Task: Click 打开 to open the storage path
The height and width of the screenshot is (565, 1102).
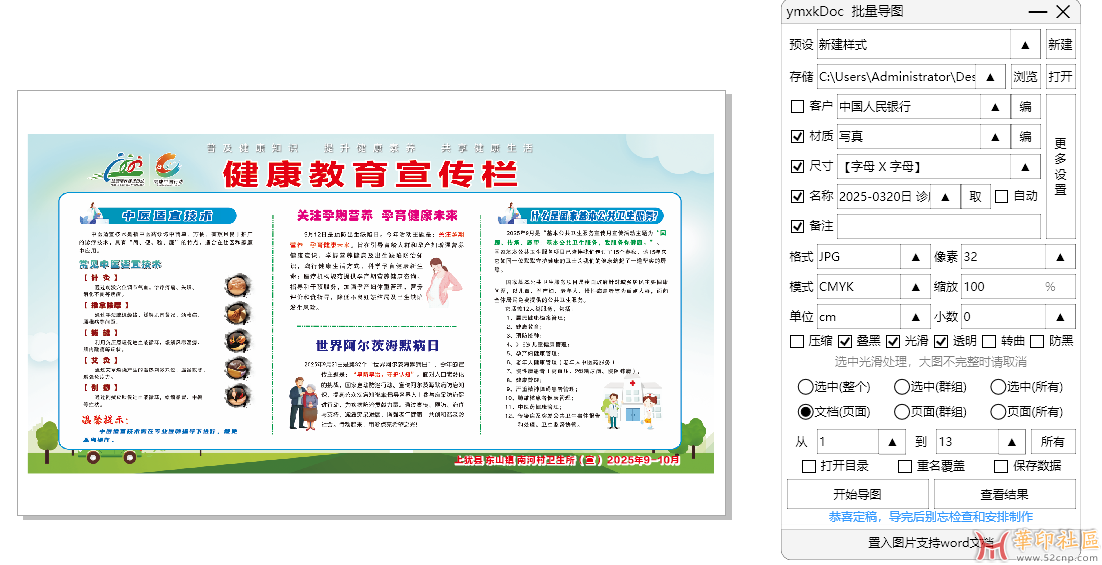Action: click(1060, 77)
